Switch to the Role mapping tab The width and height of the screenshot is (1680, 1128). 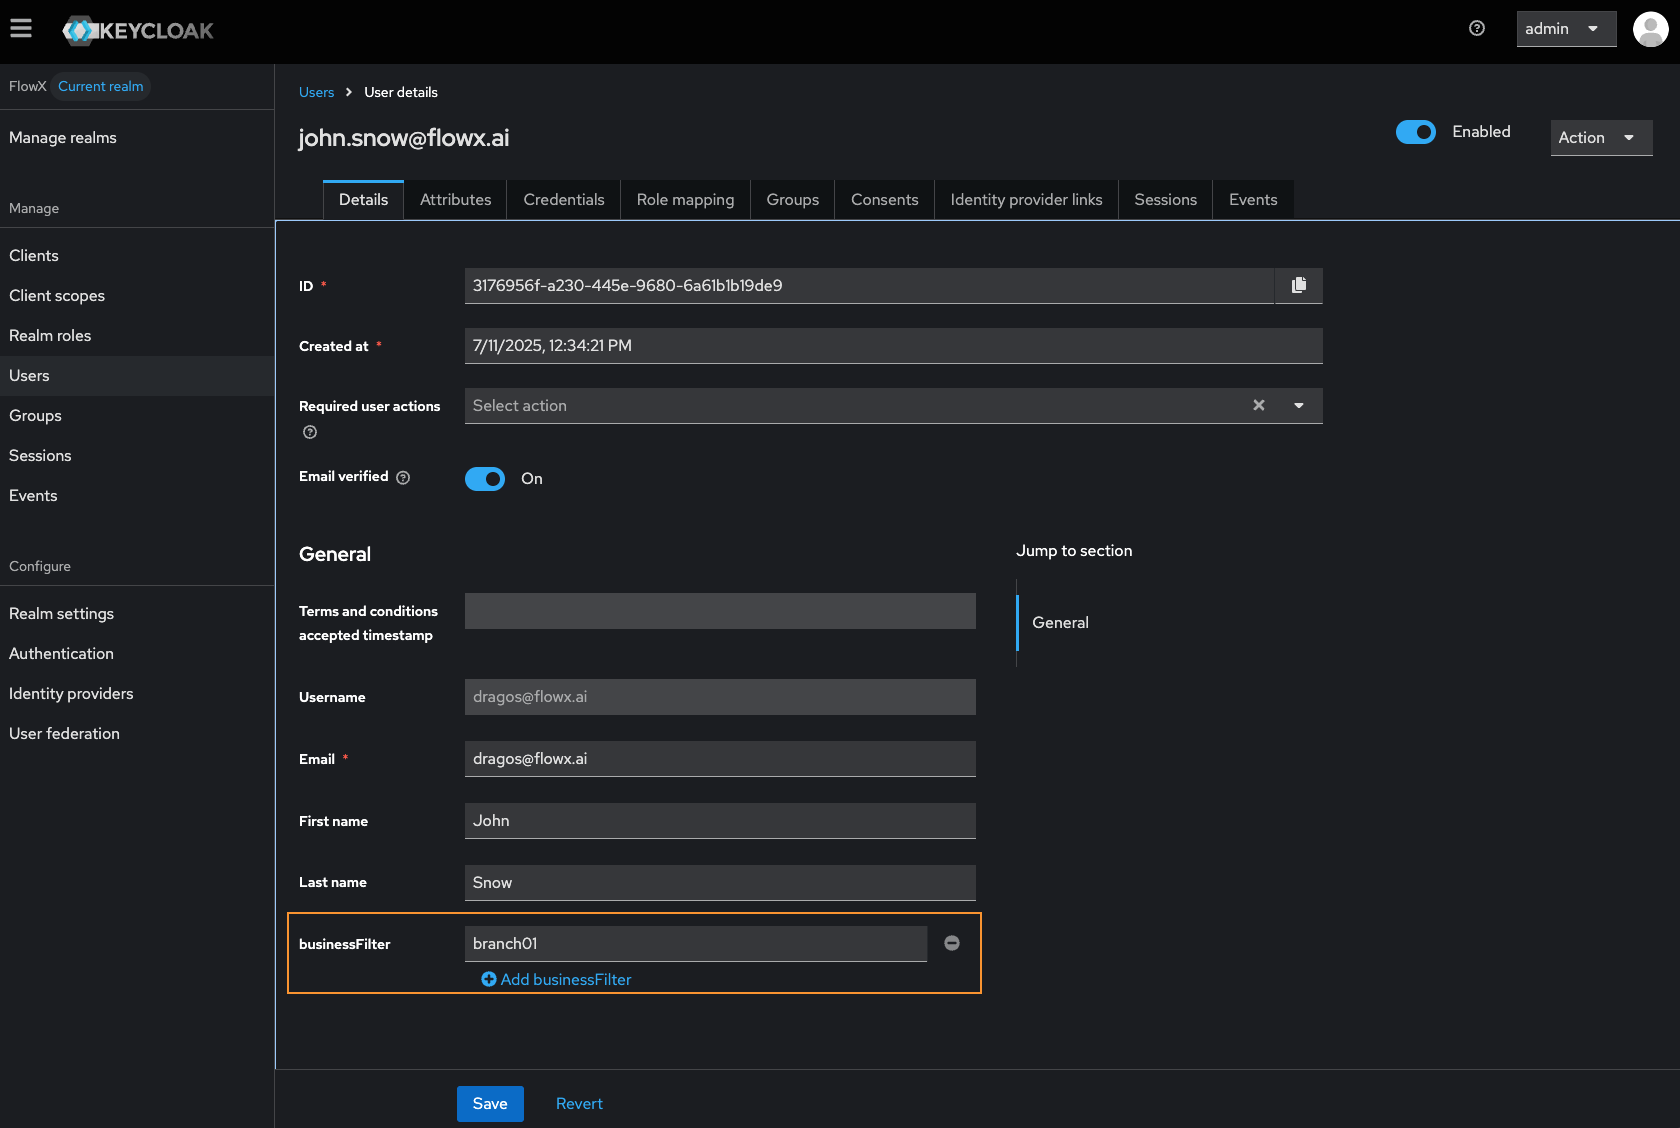[685, 199]
